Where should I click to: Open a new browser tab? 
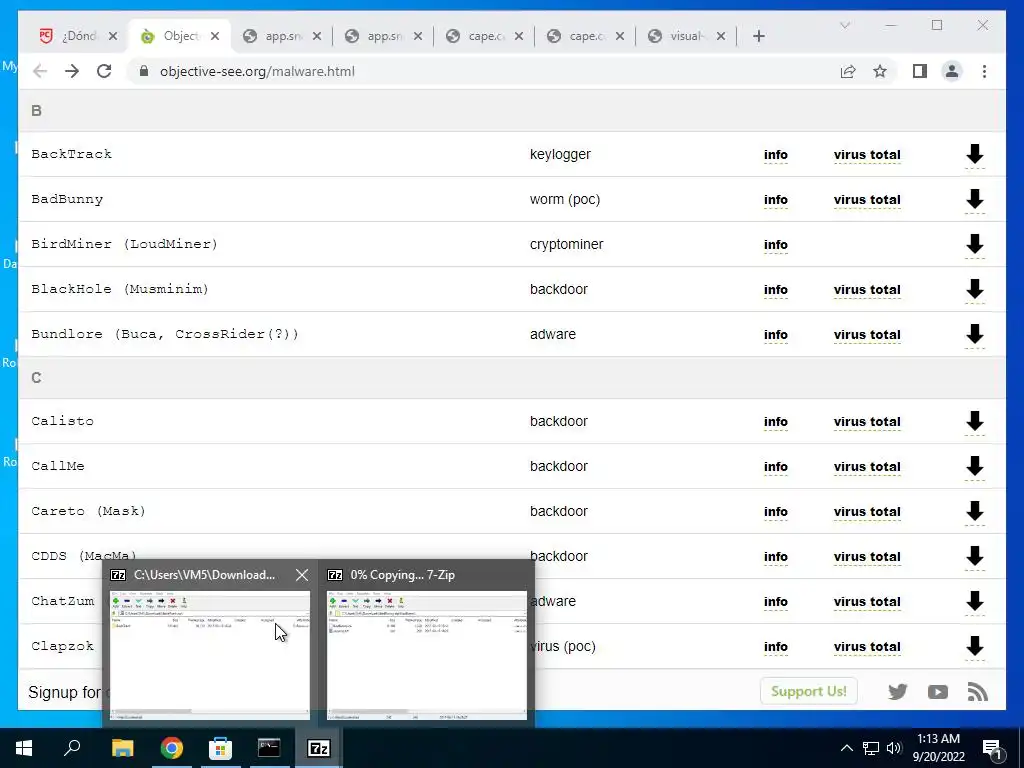pyautogui.click(x=758, y=36)
